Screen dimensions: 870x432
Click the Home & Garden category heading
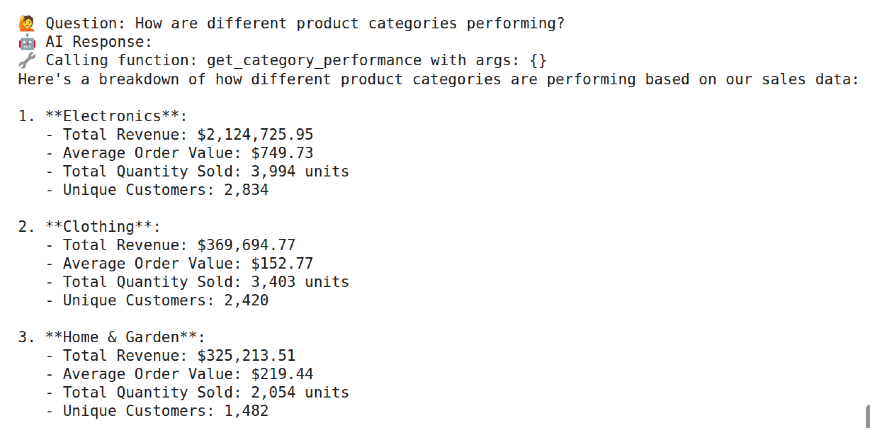(x=125, y=337)
